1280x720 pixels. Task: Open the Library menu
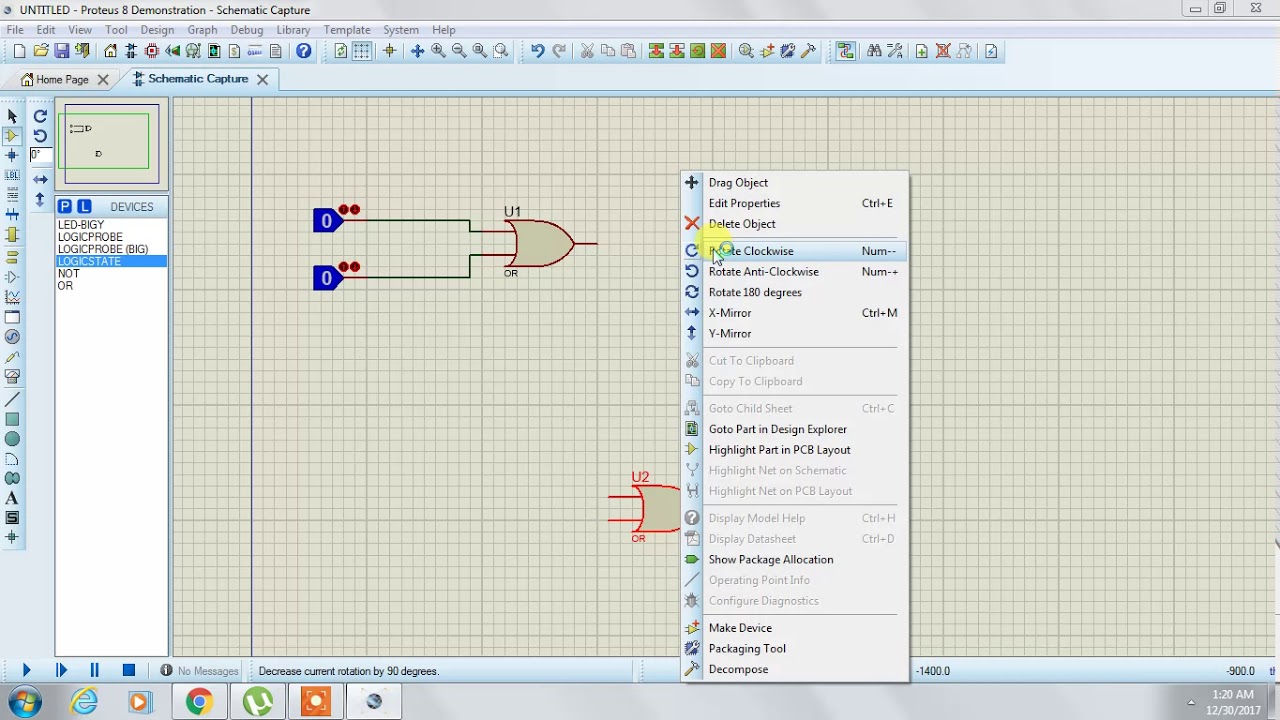(293, 30)
